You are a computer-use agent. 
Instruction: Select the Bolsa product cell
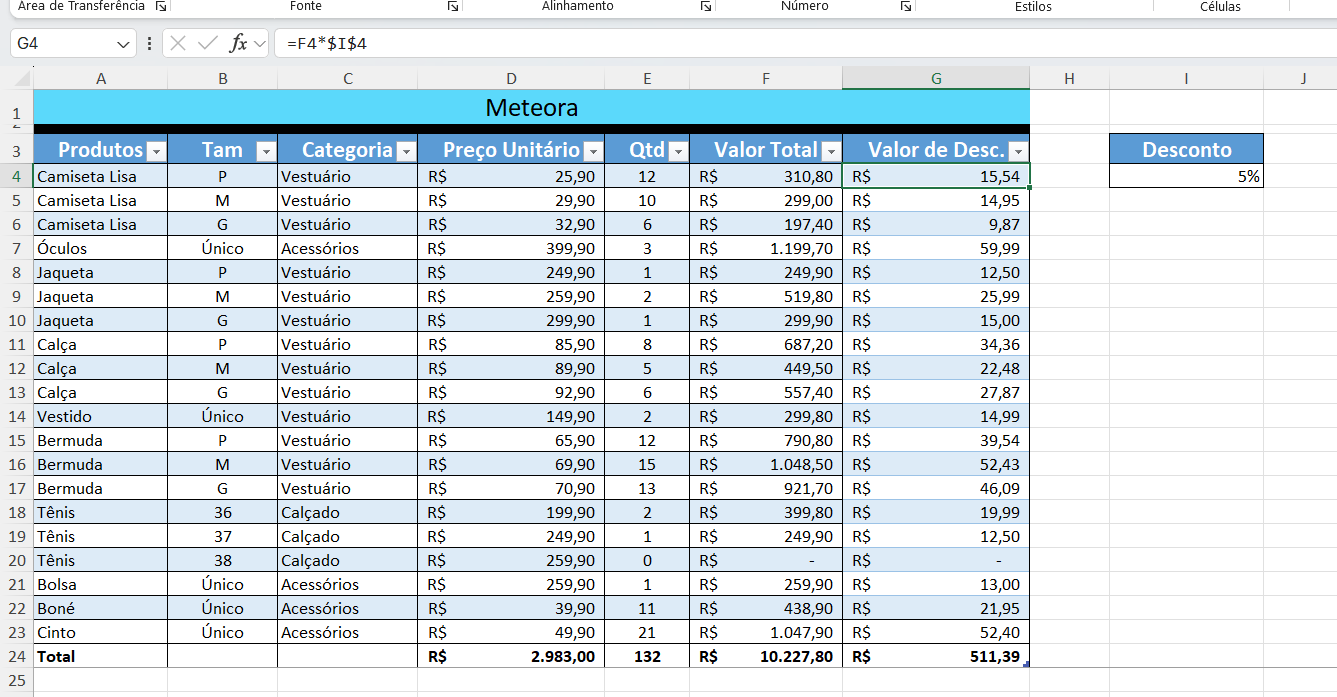pos(100,584)
